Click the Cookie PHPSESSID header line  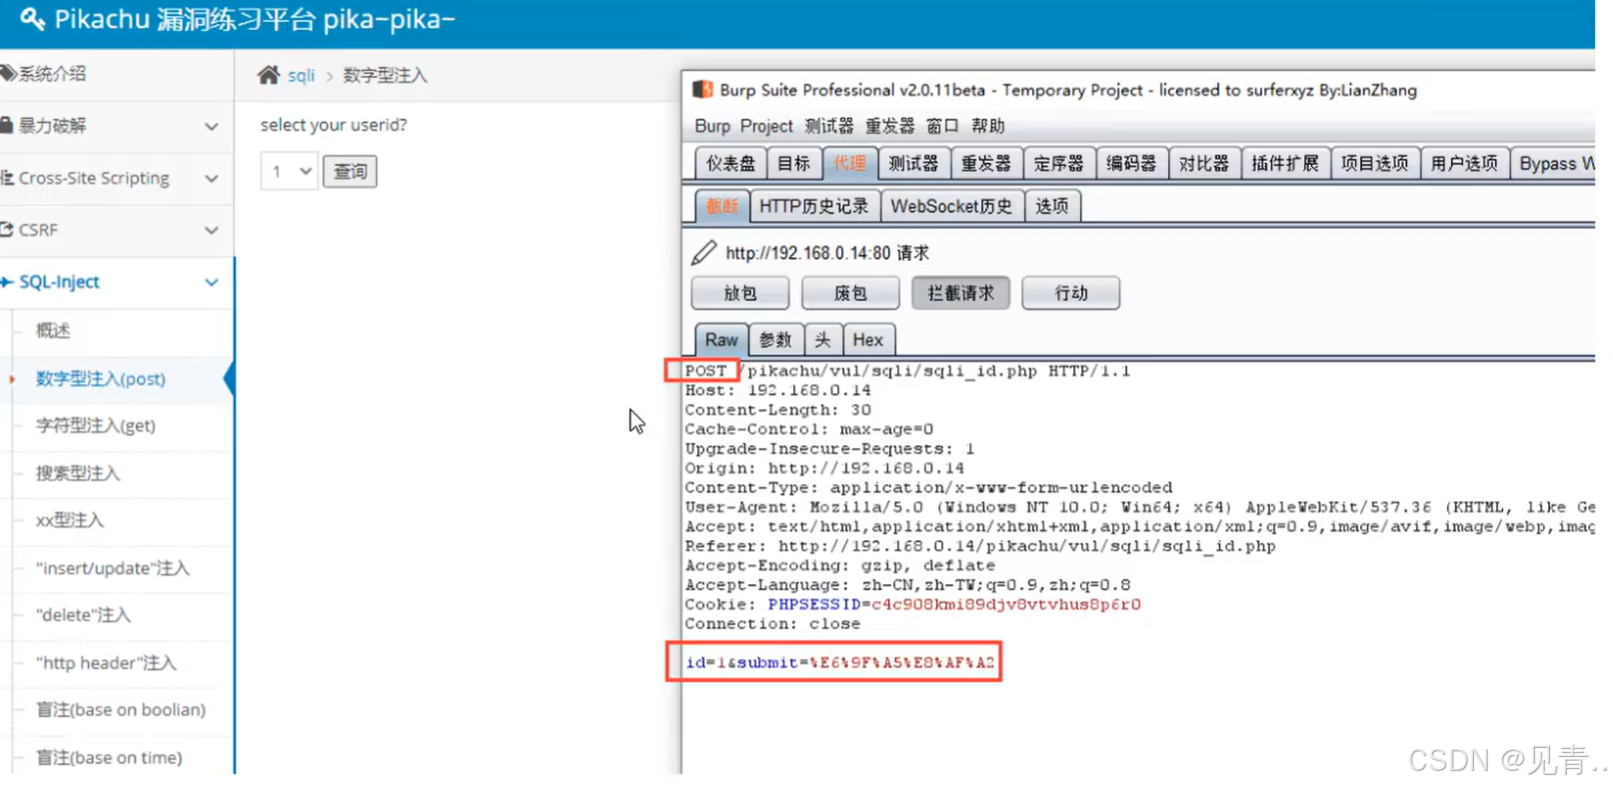(x=913, y=604)
